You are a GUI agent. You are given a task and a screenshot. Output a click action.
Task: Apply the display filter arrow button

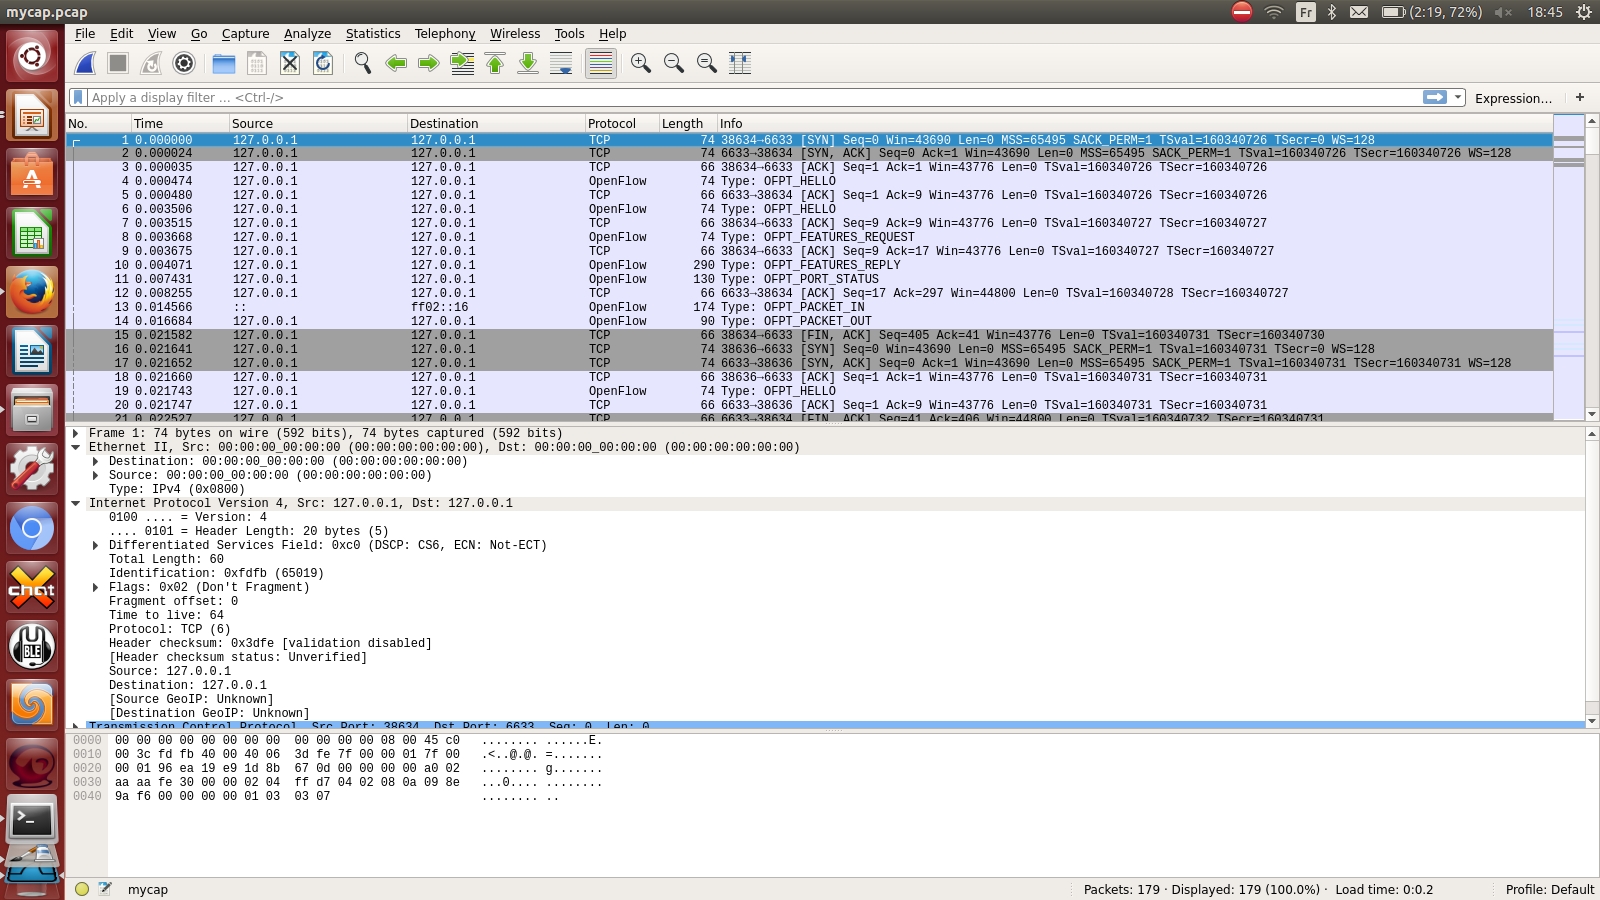click(1435, 97)
